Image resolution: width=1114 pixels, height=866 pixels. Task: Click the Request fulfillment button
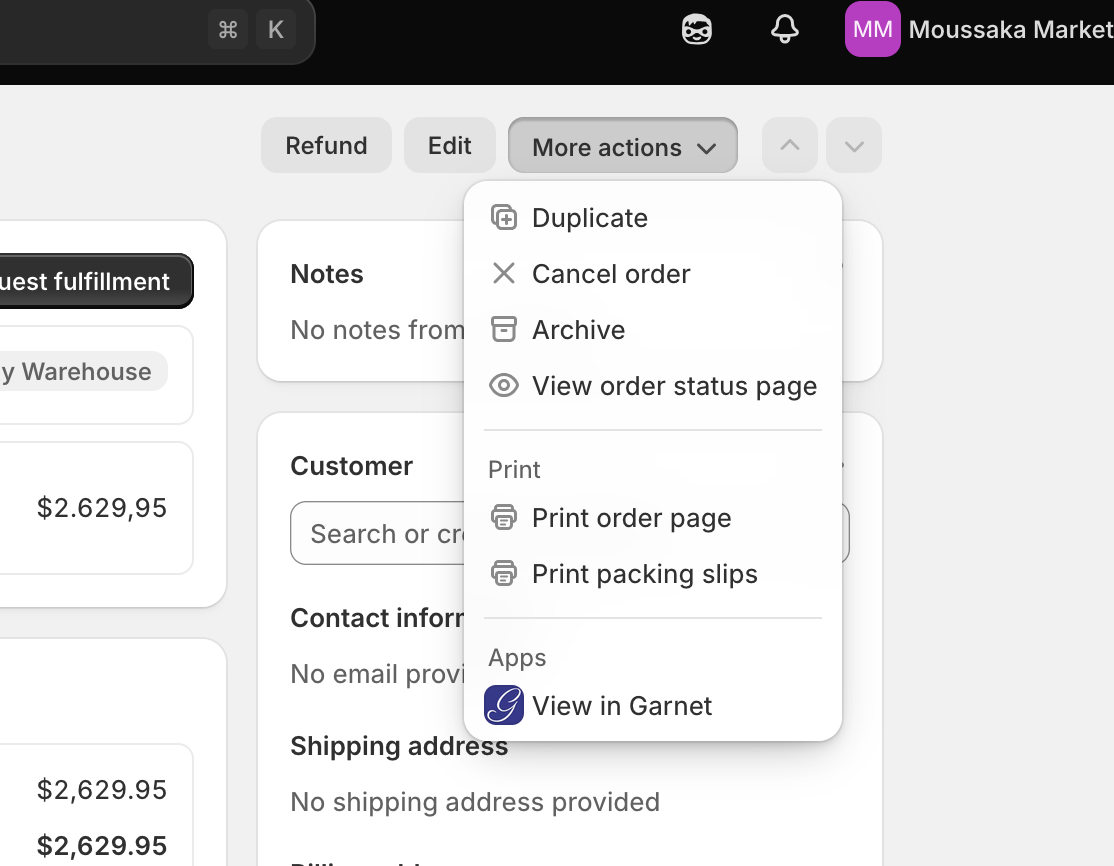tap(95, 281)
